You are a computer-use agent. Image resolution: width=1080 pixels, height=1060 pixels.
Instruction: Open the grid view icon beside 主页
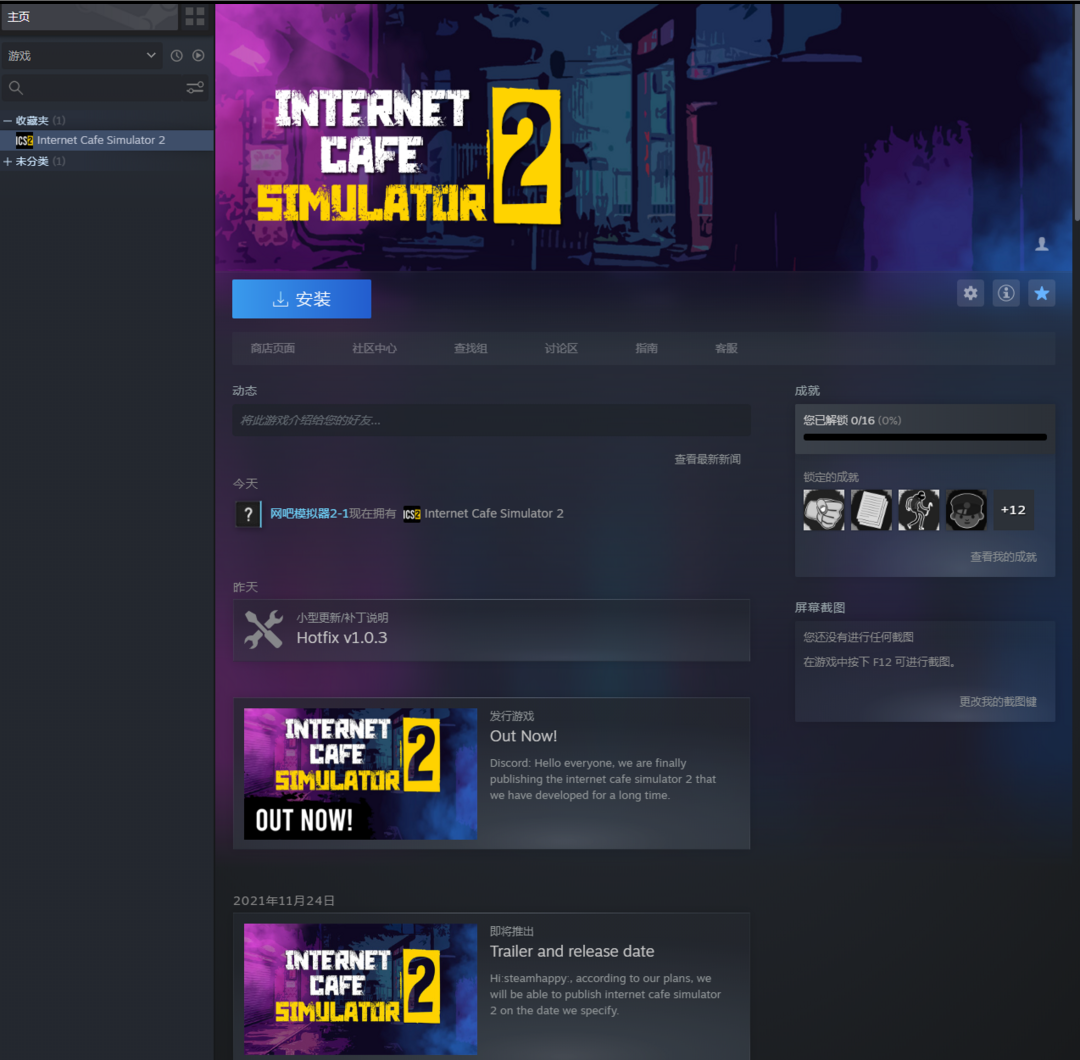(195, 17)
